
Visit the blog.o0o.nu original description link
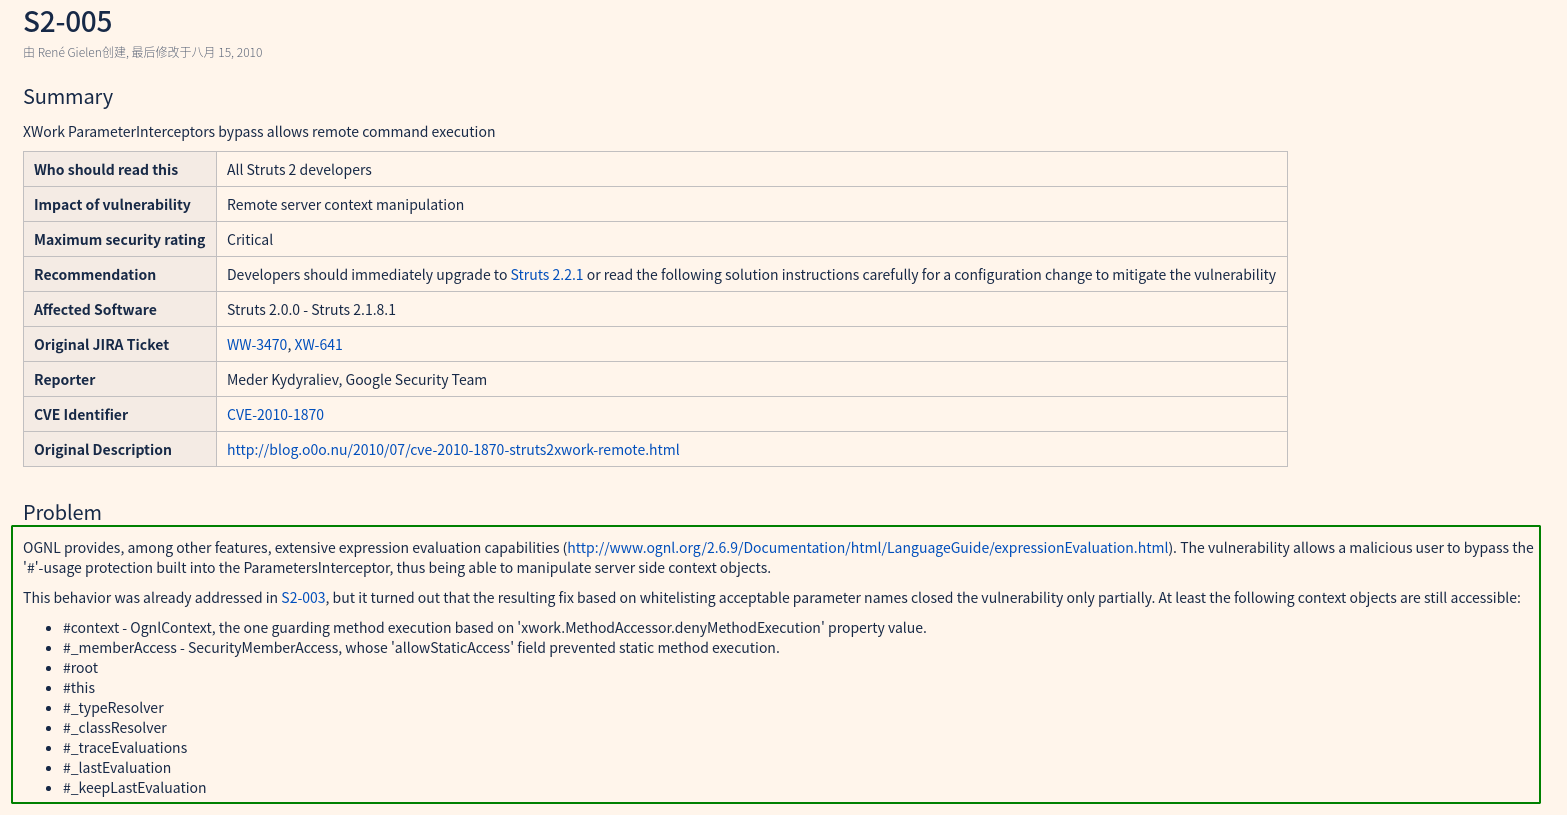453,450
